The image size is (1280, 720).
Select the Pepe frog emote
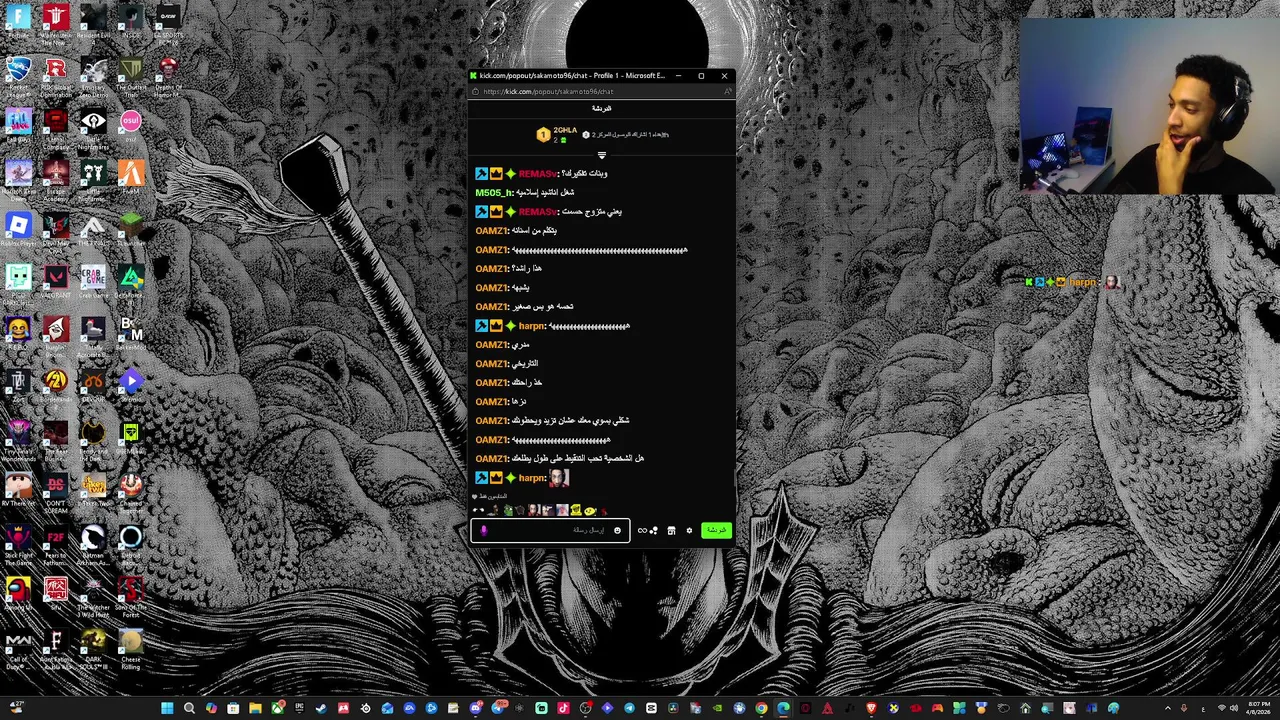[x=508, y=510]
